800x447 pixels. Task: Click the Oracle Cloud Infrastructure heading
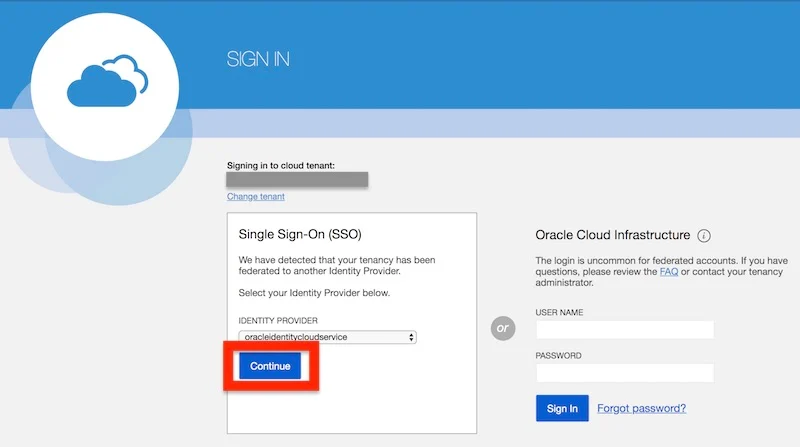tap(613, 236)
